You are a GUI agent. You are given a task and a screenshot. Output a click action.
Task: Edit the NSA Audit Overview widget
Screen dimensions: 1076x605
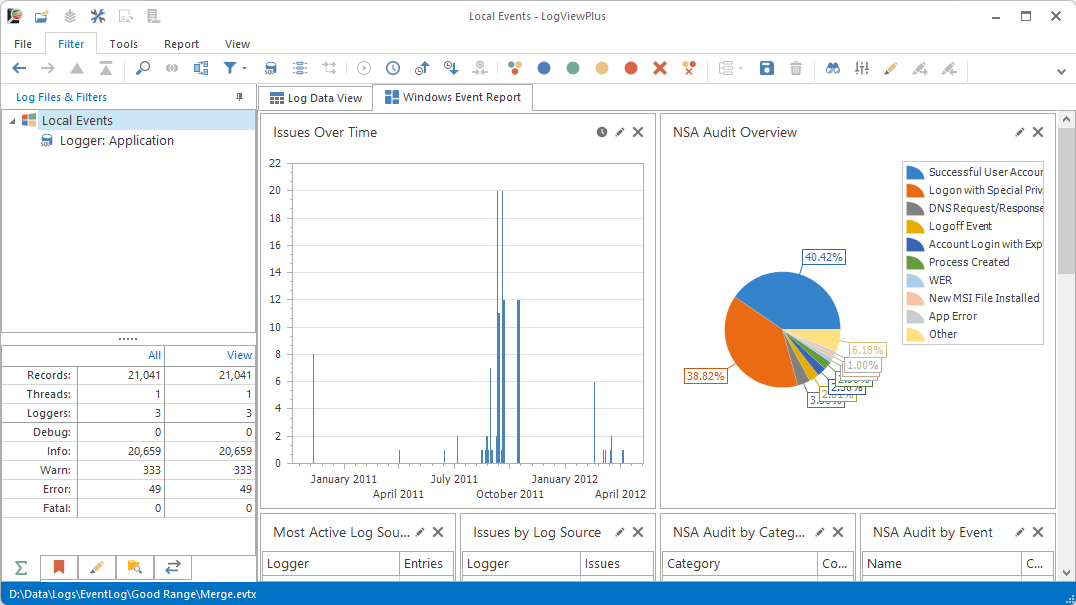click(x=1020, y=132)
